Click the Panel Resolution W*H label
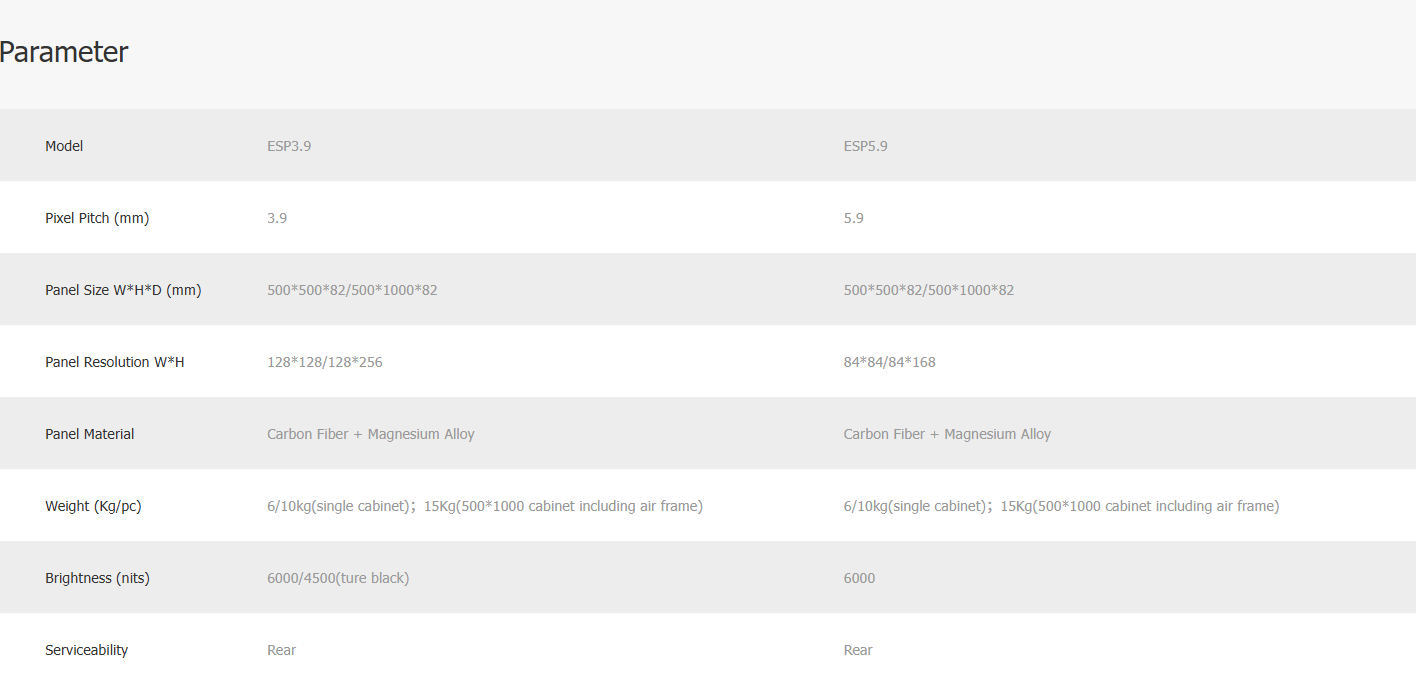The height and width of the screenshot is (683, 1416). point(114,362)
